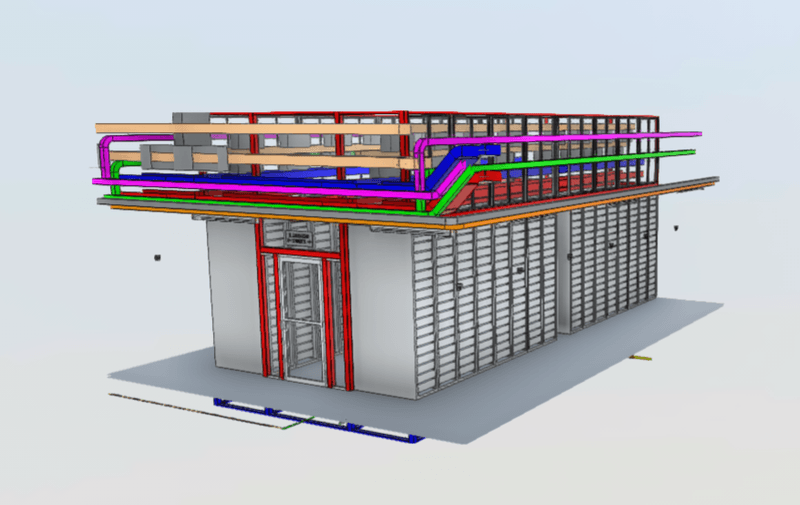Image resolution: width=800 pixels, height=505 pixels.
Task: Select the yellow marker beside the floor slab
Action: point(640,358)
